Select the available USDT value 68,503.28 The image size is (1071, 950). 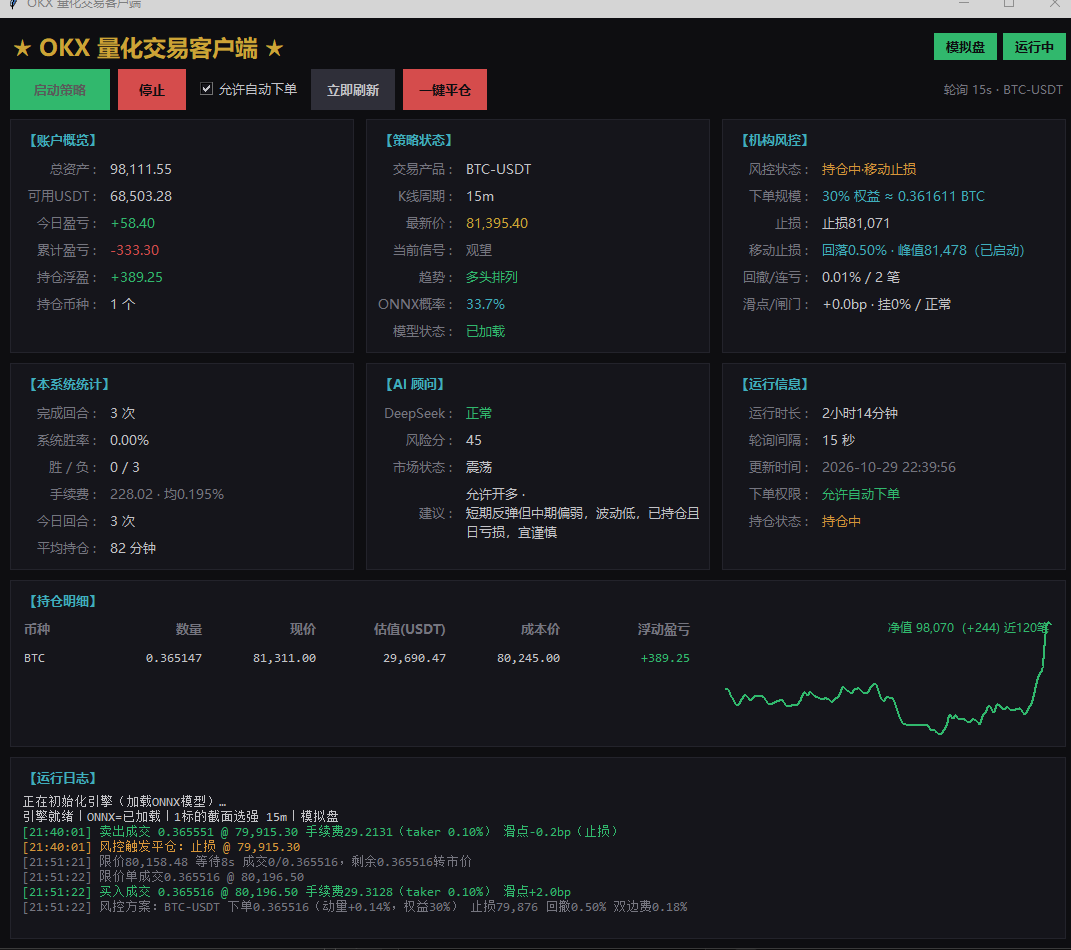tap(141, 196)
